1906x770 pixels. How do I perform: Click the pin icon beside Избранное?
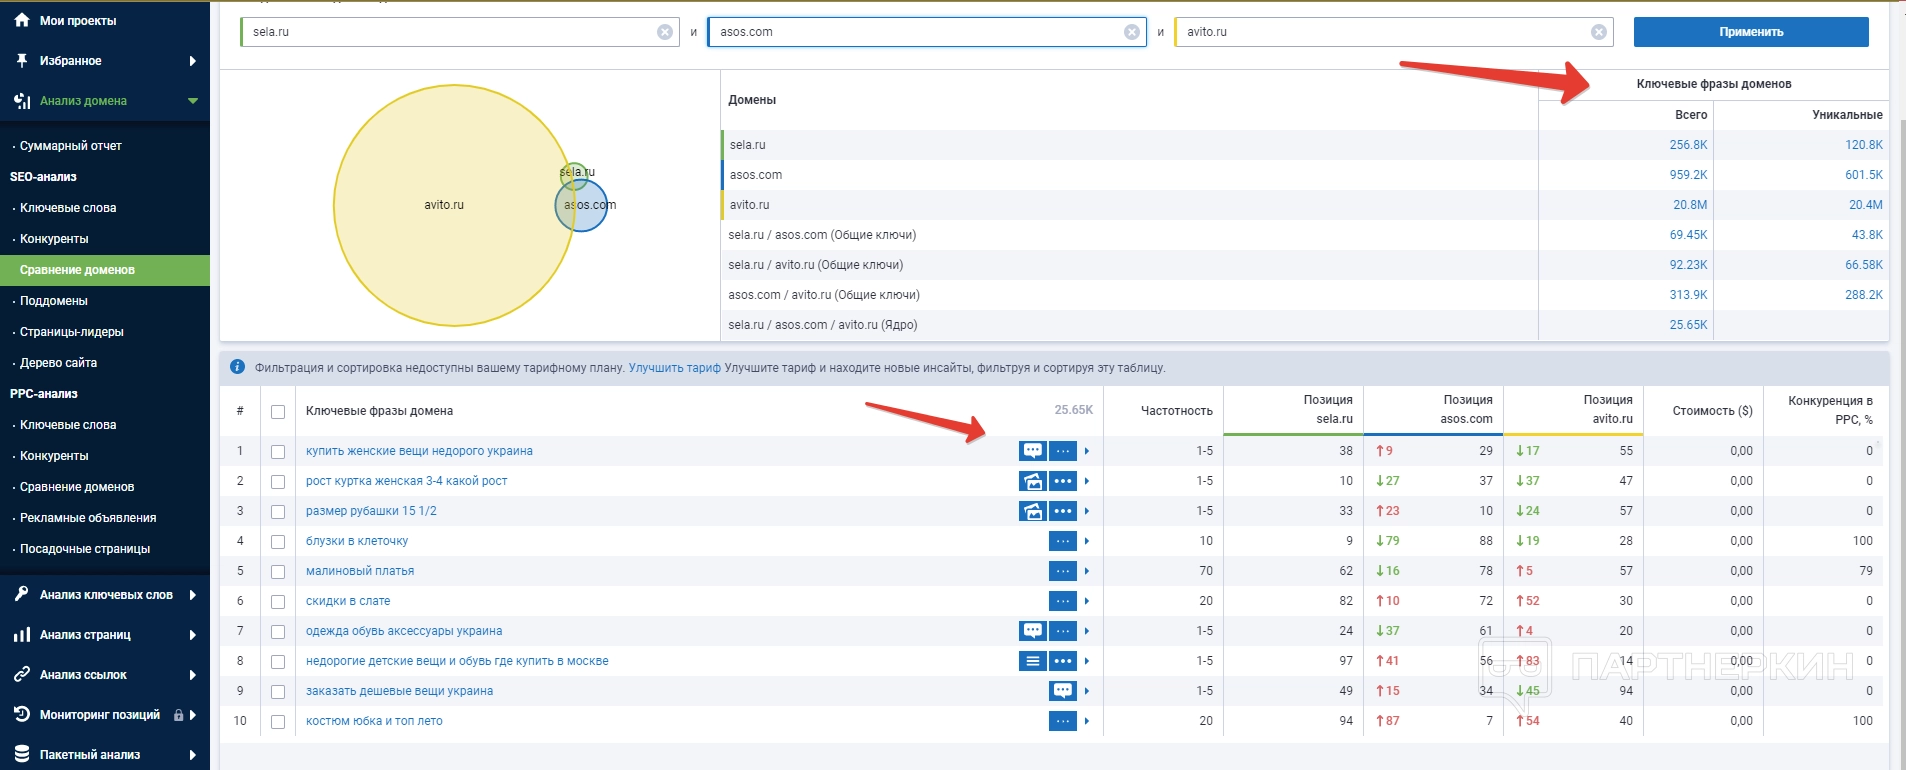[x=22, y=61]
